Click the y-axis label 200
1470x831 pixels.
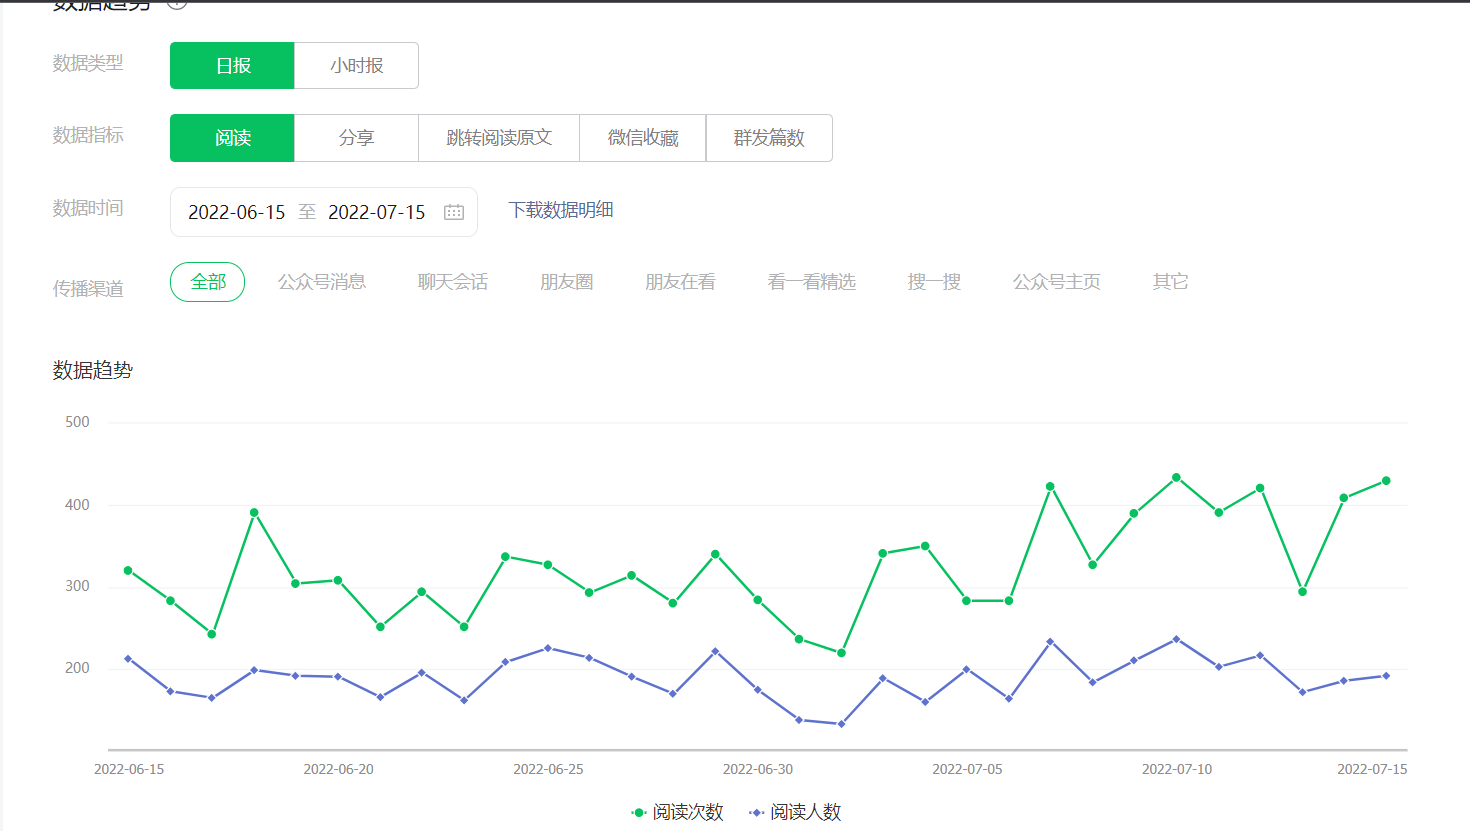point(77,668)
